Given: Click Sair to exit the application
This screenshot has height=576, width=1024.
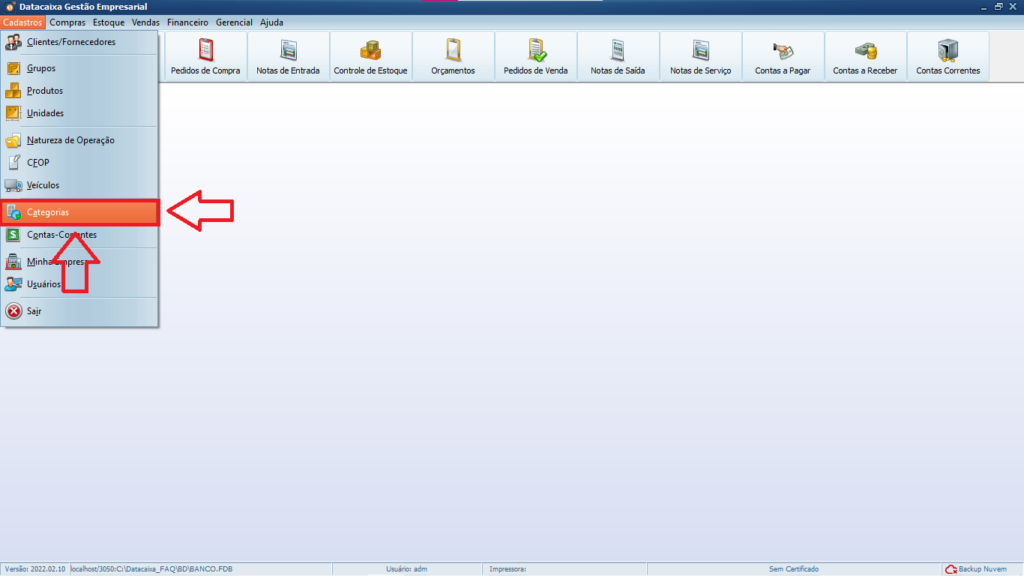Looking at the screenshot, I should click(34, 311).
